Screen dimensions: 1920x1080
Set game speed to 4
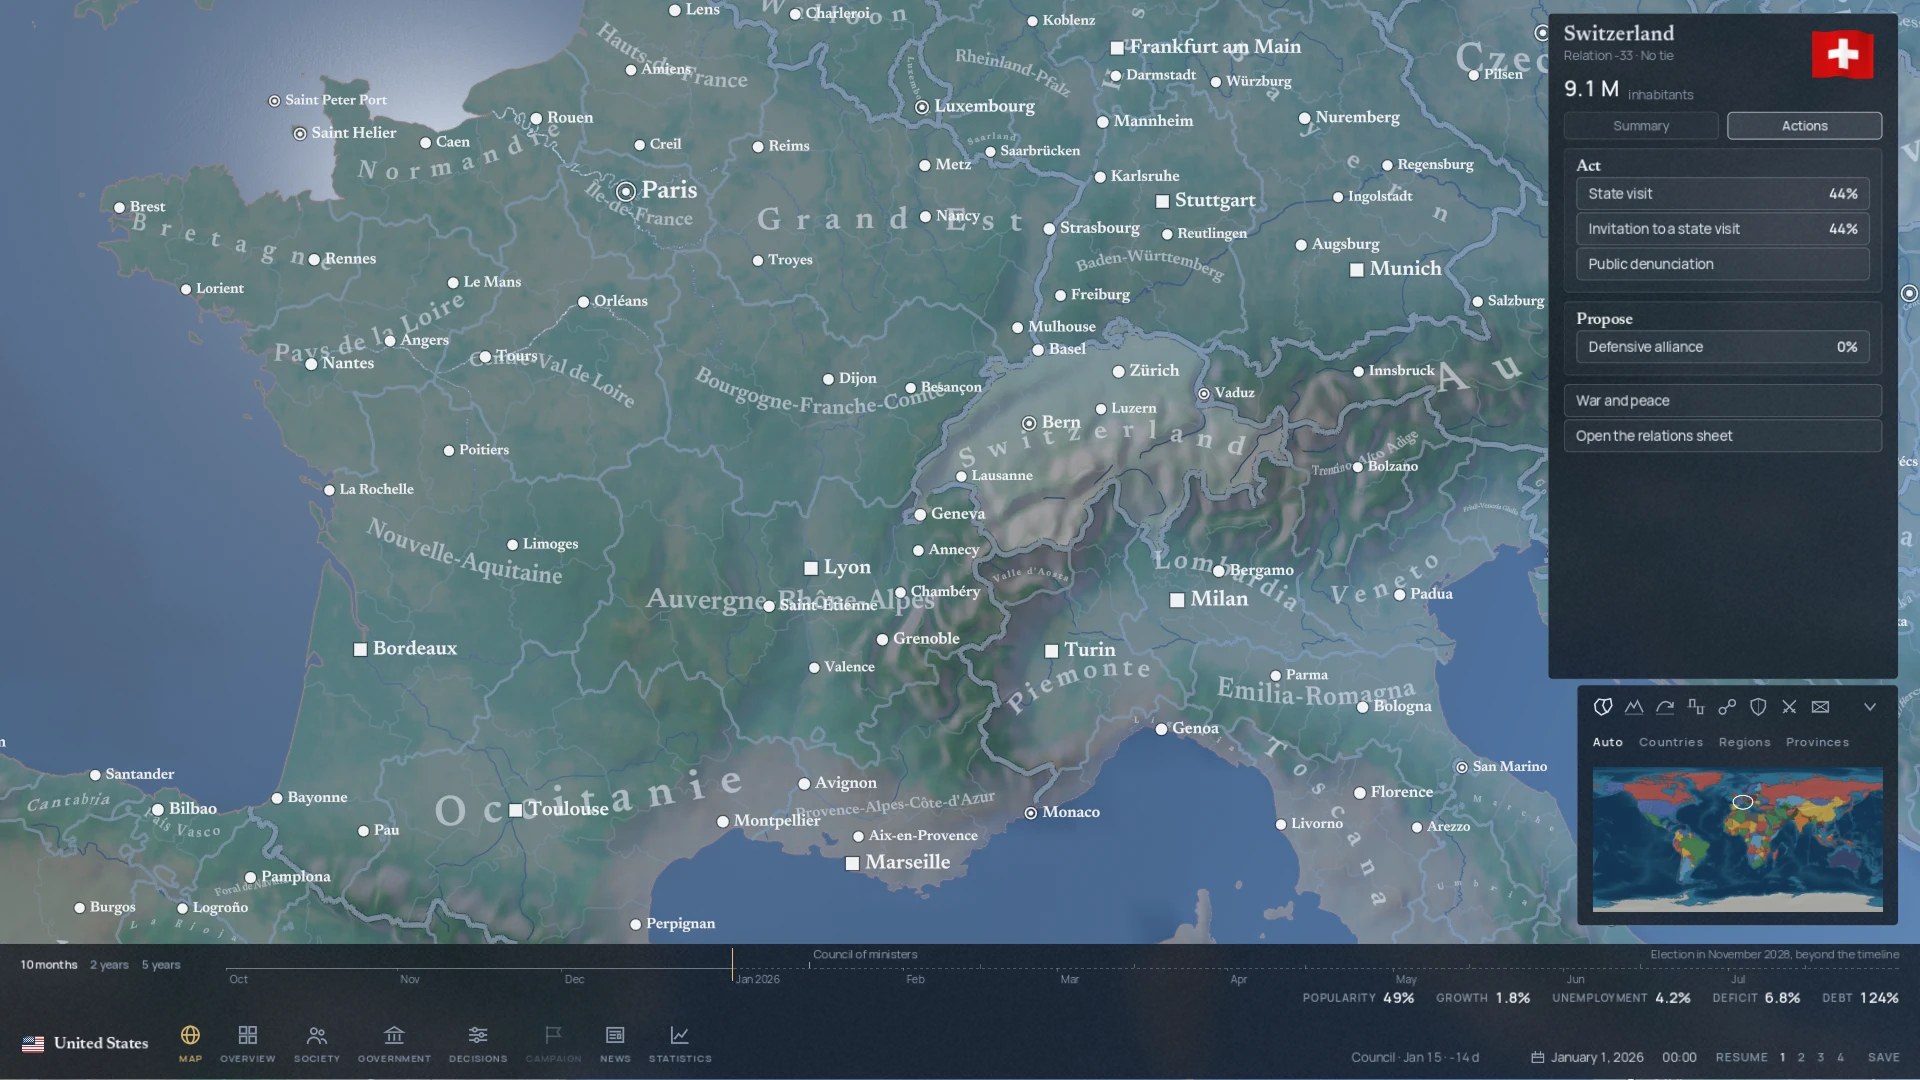[x=1840, y=1057]
